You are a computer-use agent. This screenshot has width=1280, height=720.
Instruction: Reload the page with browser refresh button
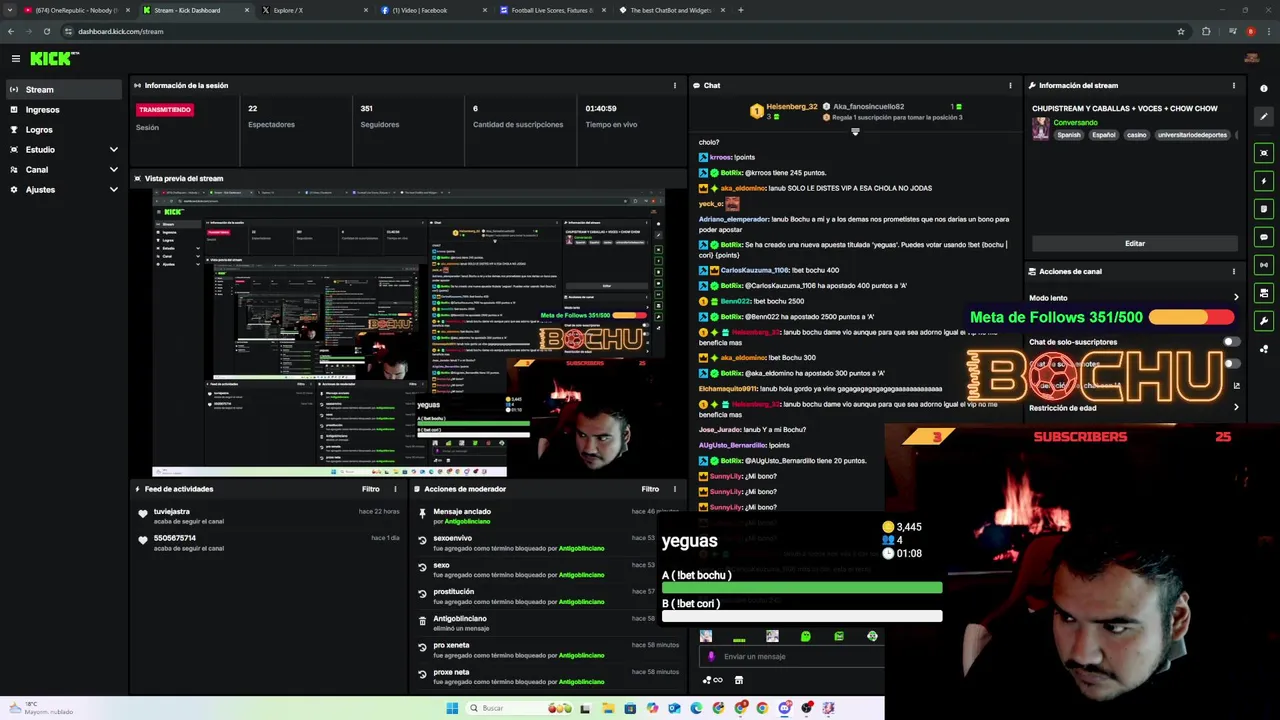pyautogui.click(x=46, y=31)
